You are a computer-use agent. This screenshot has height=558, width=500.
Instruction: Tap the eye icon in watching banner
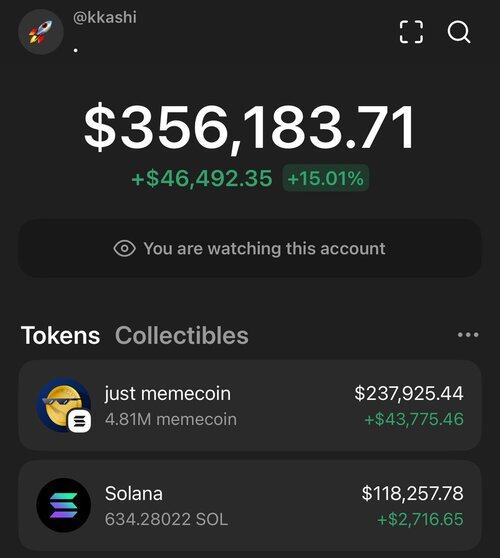(124, 248)
